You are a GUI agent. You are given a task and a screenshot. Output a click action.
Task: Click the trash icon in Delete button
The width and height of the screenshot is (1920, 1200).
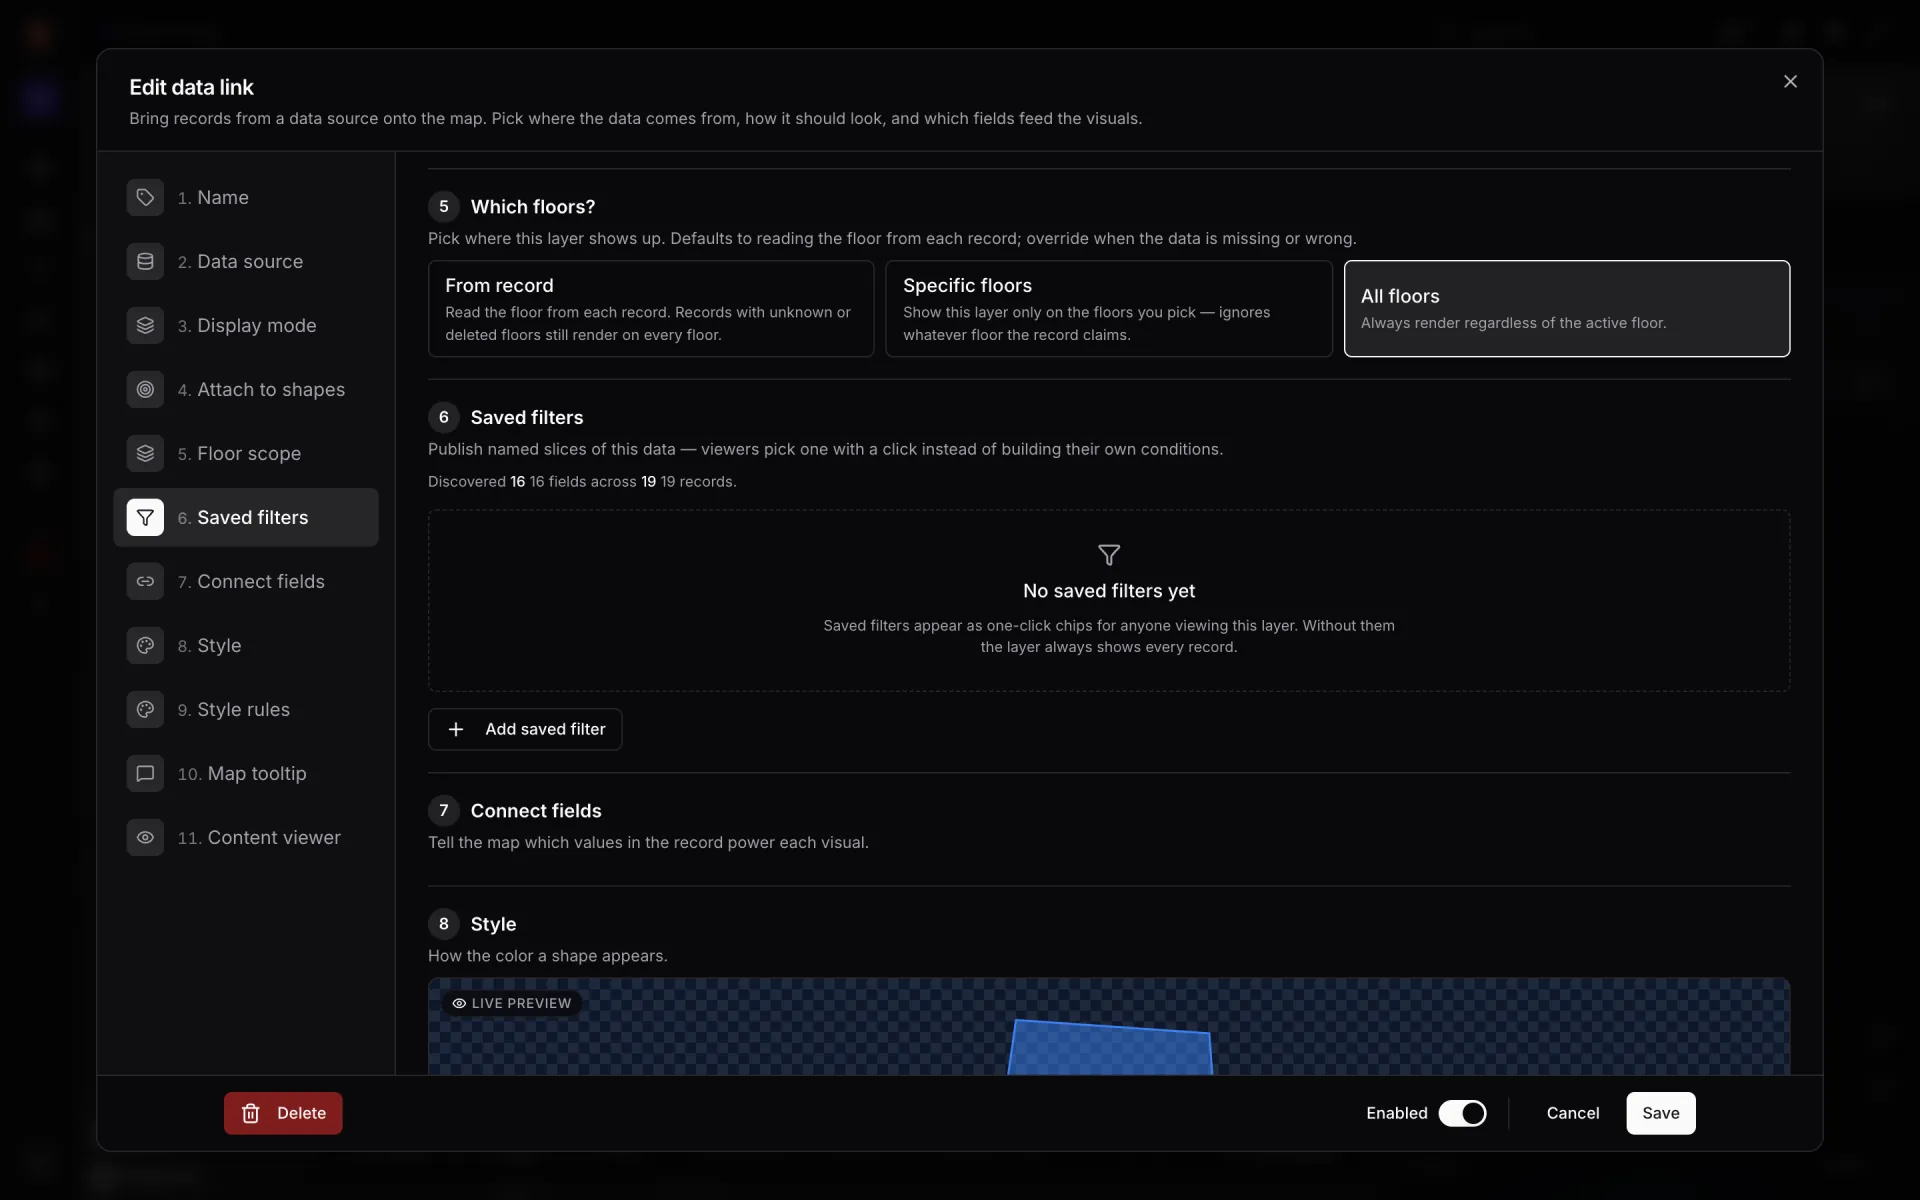coord(251,1113)
